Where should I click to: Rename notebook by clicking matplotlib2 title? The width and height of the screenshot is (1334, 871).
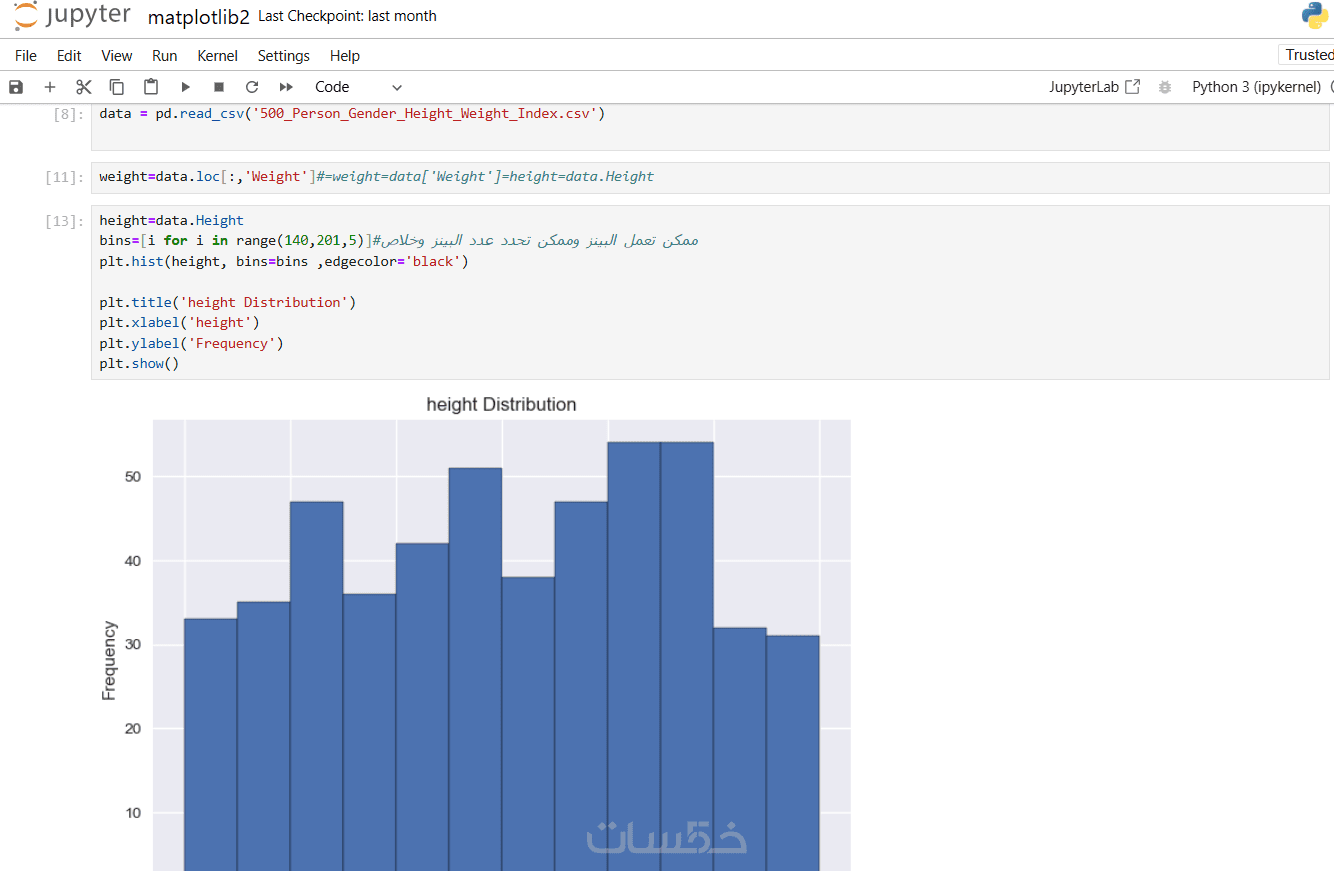198,17
